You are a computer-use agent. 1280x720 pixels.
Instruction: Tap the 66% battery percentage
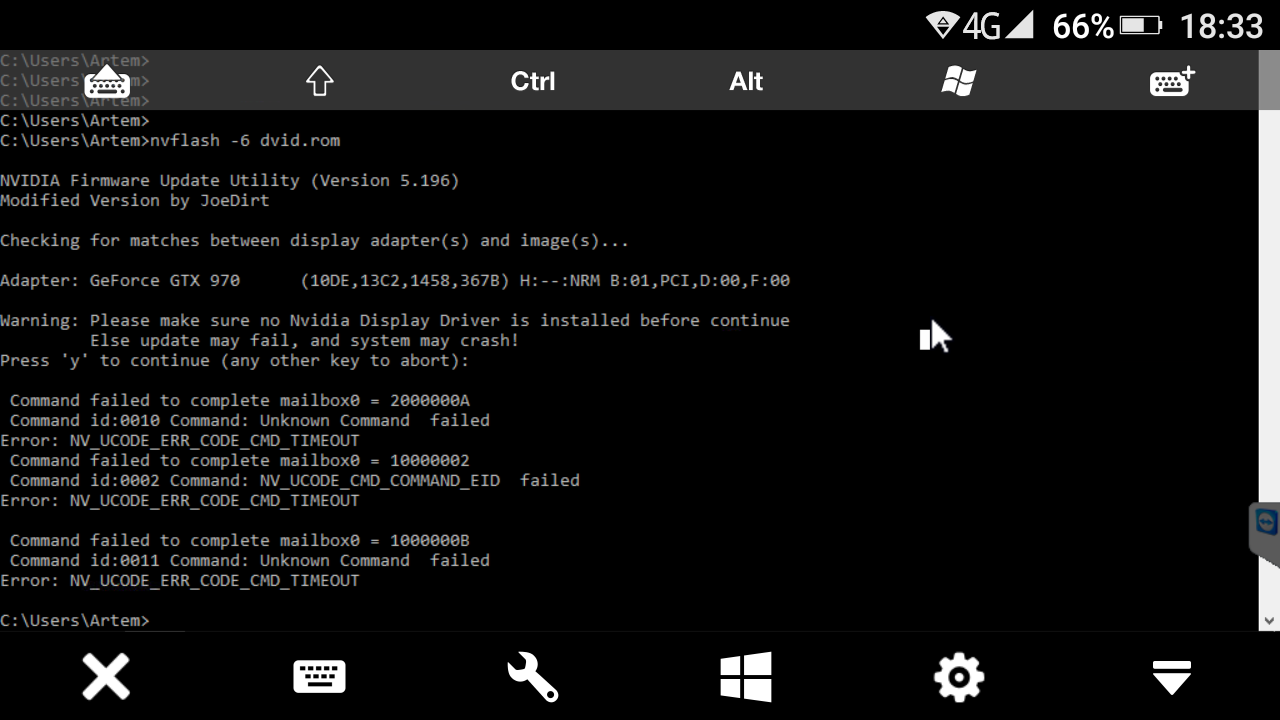coord(1083,25)
